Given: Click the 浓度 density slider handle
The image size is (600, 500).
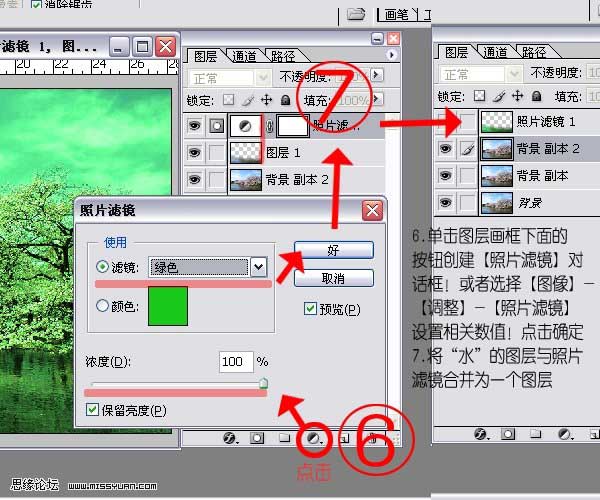Looking at the screenshot, I should pos(263,383).
